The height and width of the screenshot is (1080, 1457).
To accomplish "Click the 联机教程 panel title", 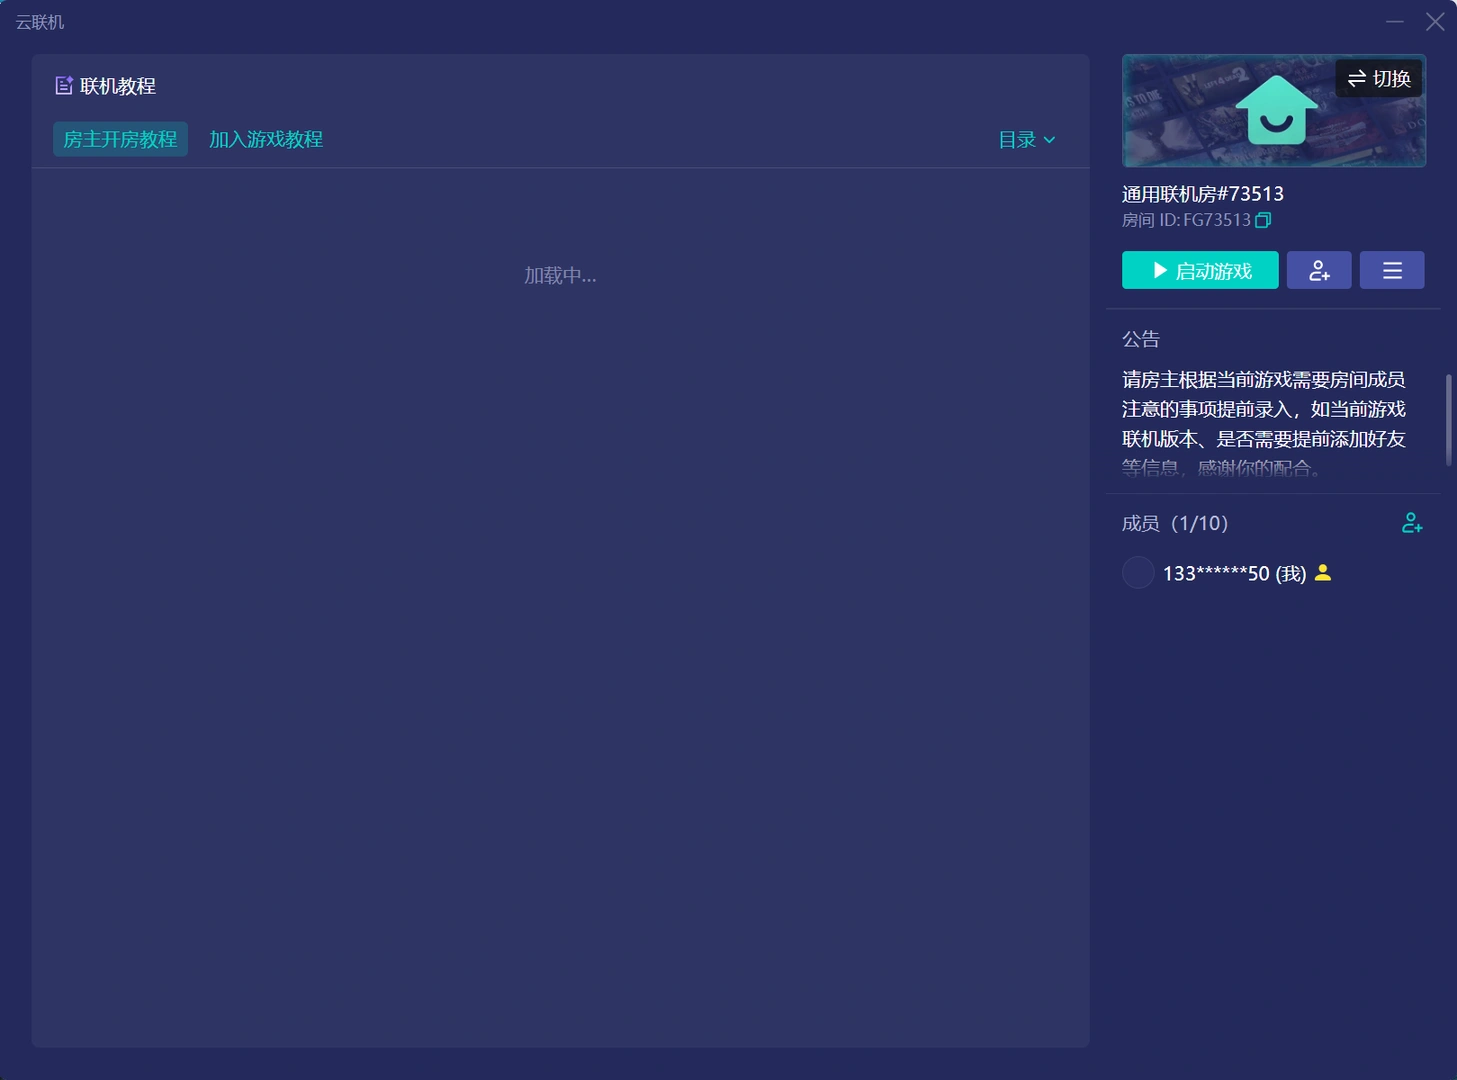I will [118, 86].
